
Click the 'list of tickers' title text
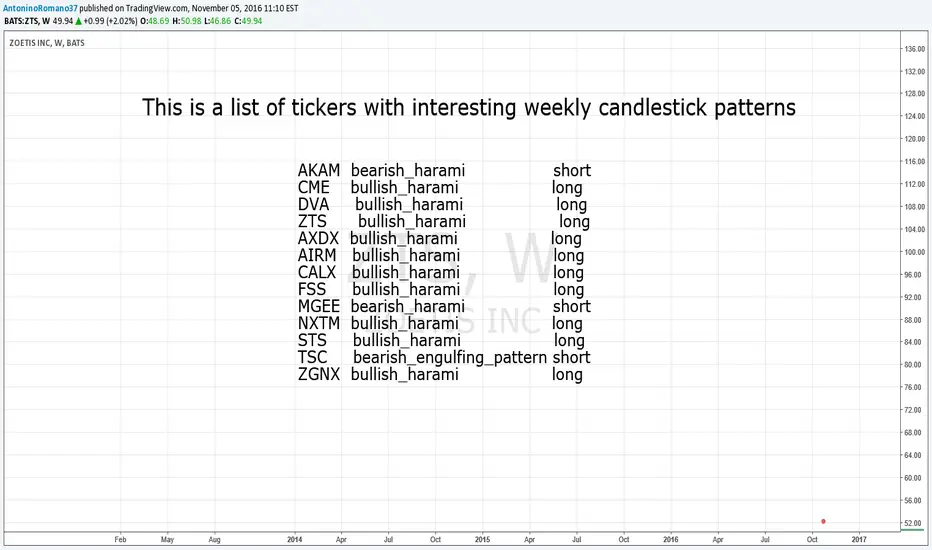click(294, 108)
